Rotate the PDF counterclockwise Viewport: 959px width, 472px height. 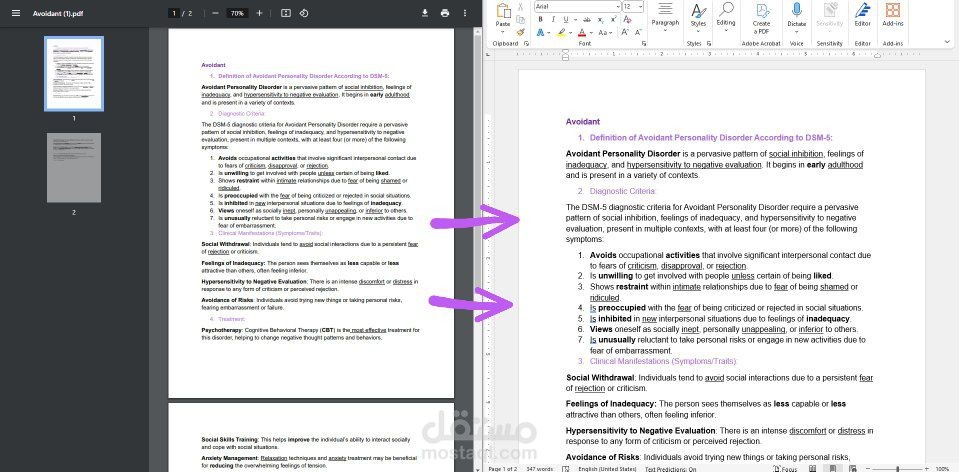click(x=304, y=13)
